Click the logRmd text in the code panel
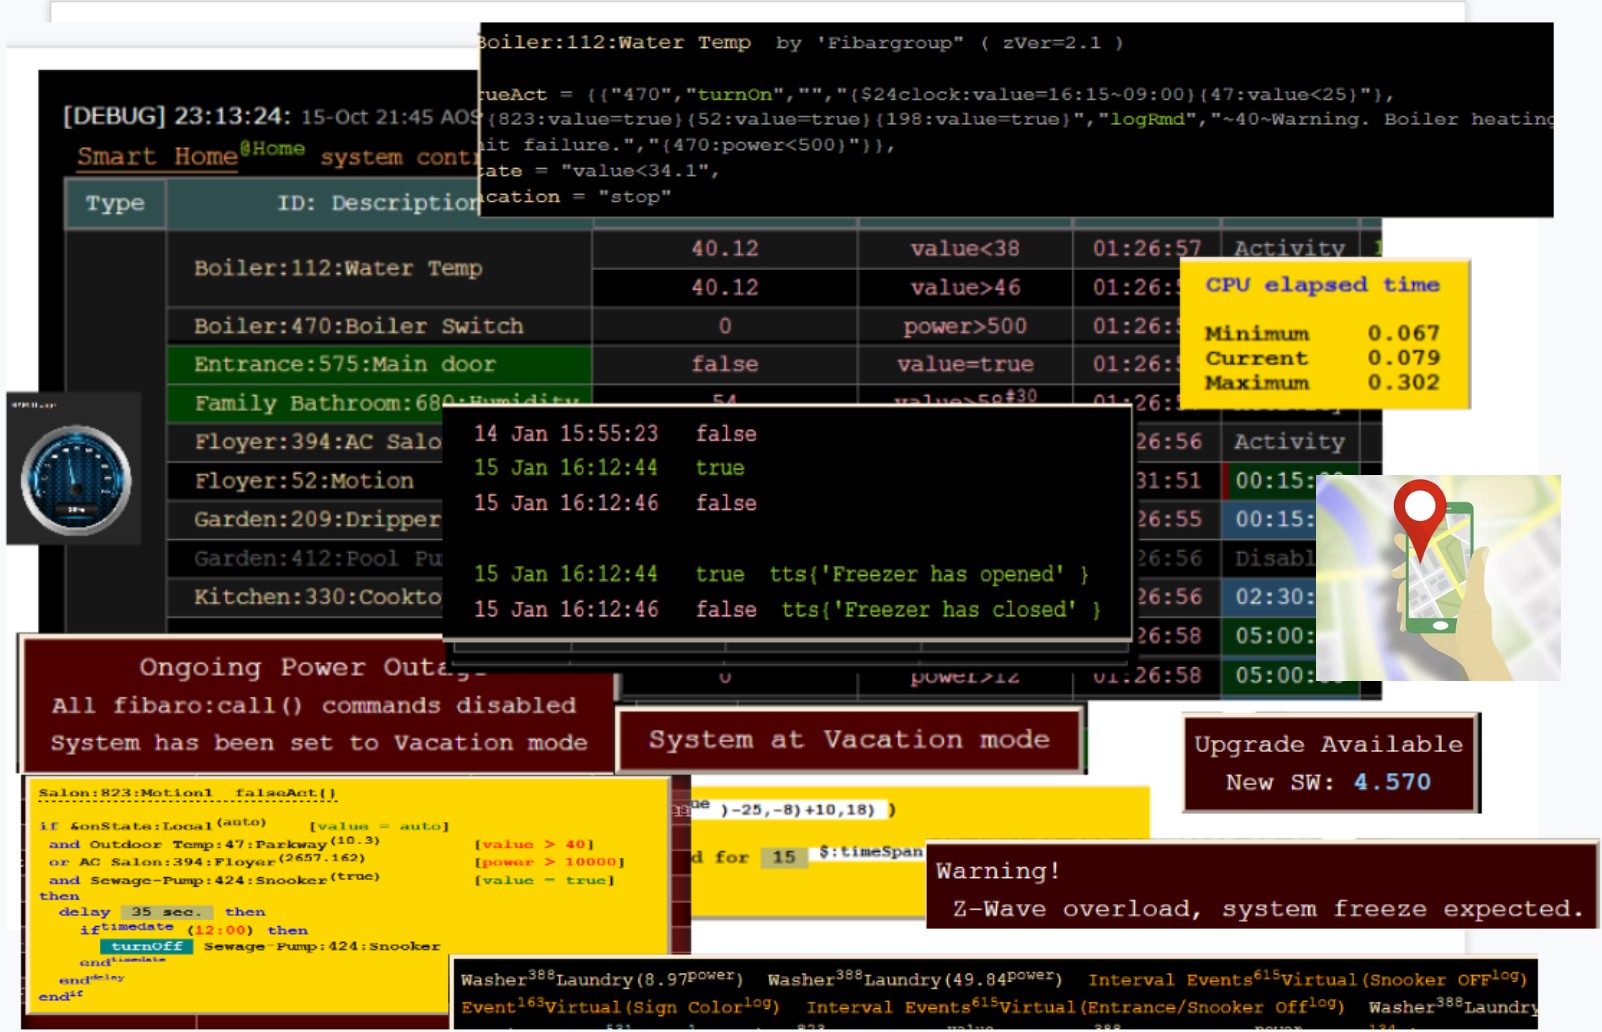The image size is (1602, 1032). pos(1147,120)
